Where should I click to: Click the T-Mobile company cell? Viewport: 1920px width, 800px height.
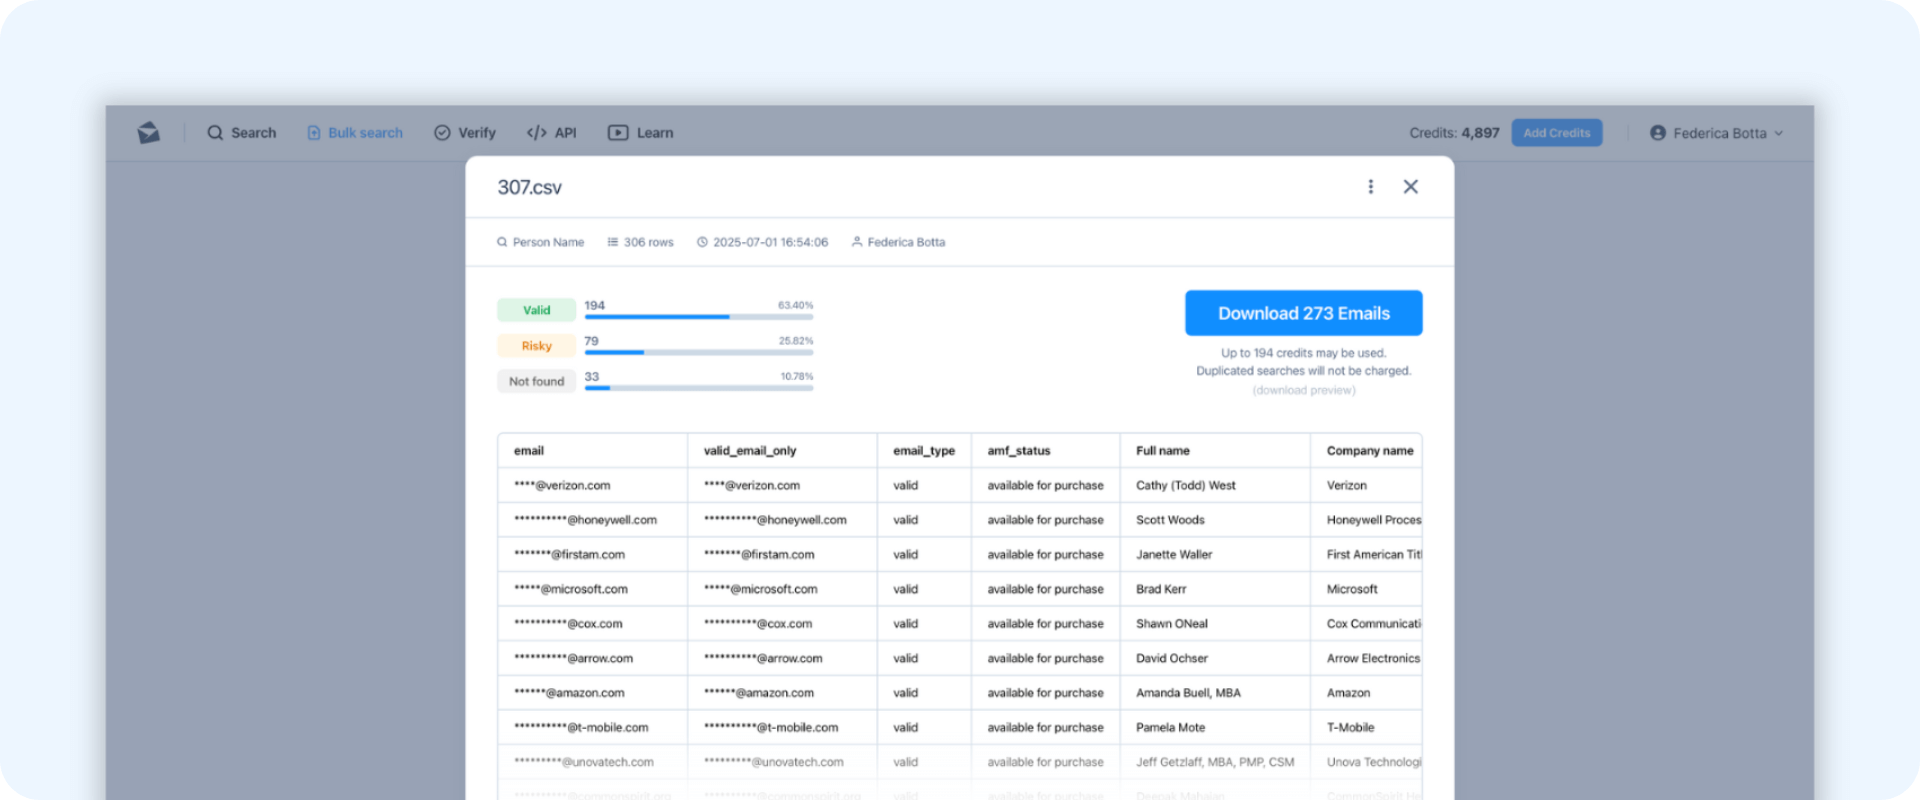[x=1366, y=728]
